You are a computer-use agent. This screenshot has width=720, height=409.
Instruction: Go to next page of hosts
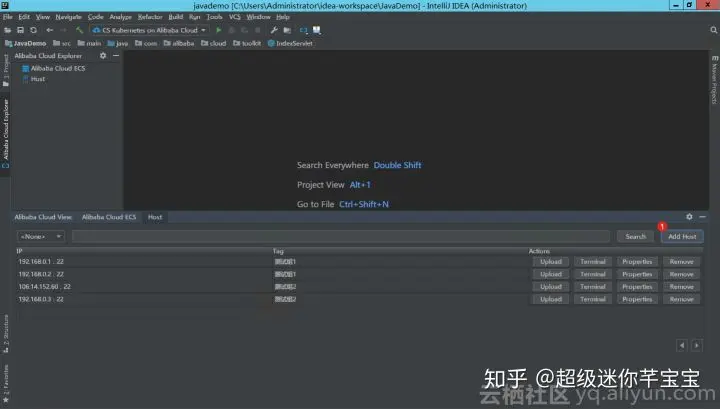tap(697, 345)
